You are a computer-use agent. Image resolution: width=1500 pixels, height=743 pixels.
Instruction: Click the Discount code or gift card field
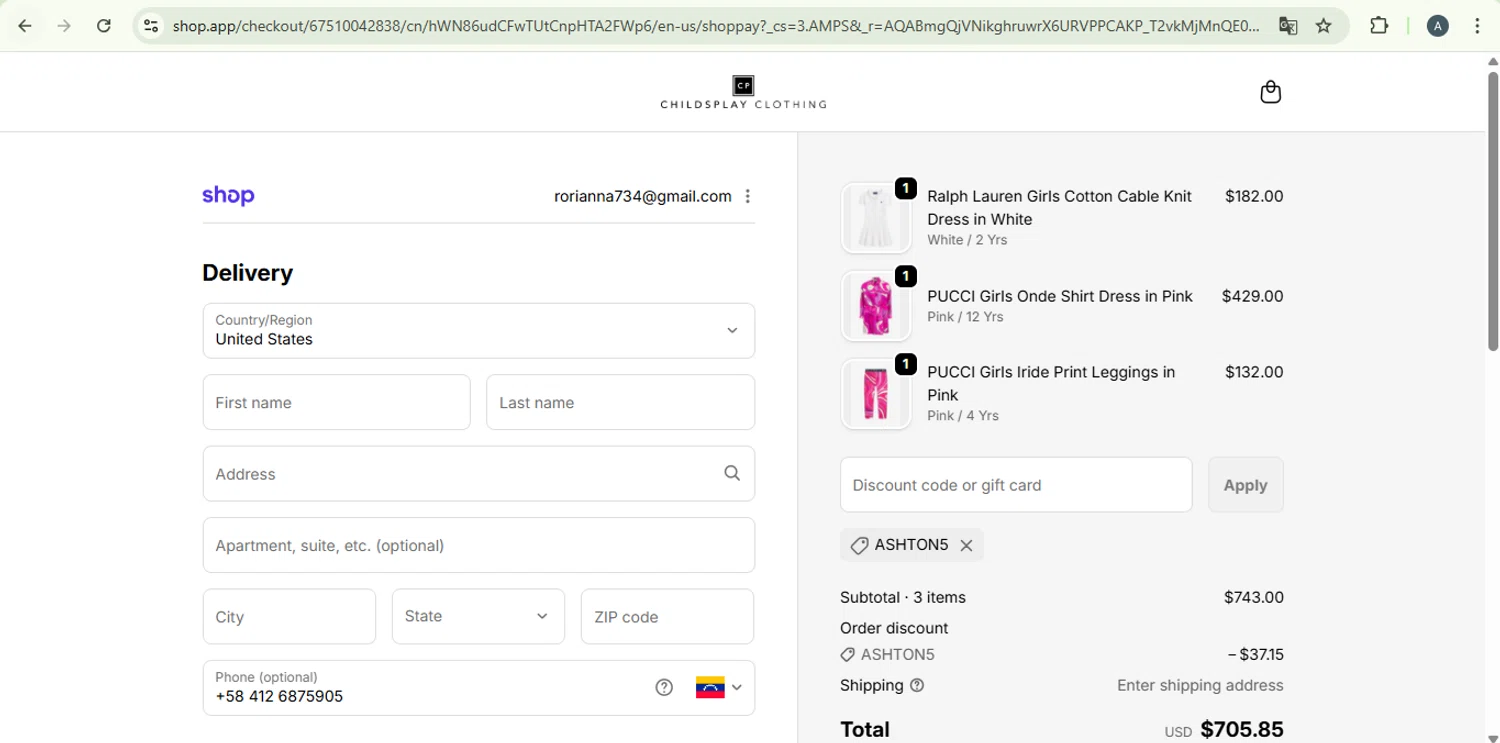1016,485
